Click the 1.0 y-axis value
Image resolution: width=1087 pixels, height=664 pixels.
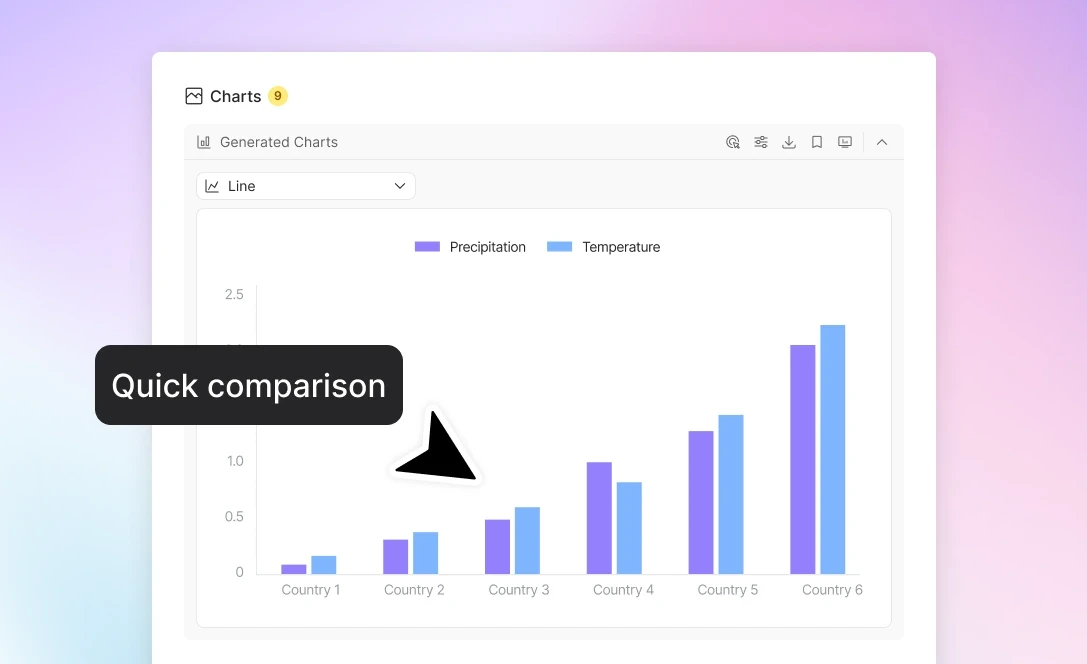pyautogui.click(x=235, y=461)
